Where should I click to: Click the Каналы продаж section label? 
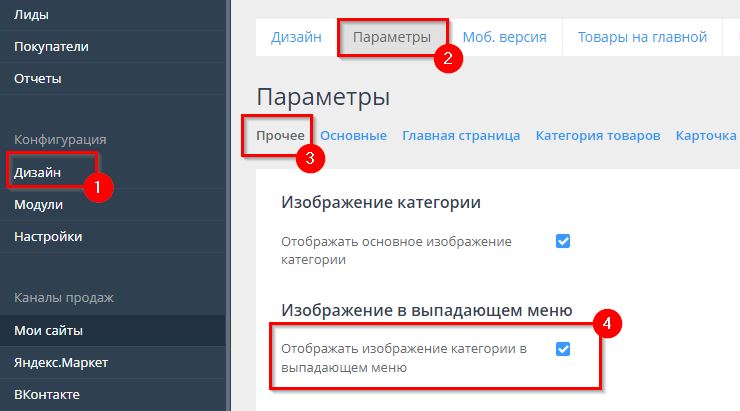pyautogui.click(x=64, y=298)
